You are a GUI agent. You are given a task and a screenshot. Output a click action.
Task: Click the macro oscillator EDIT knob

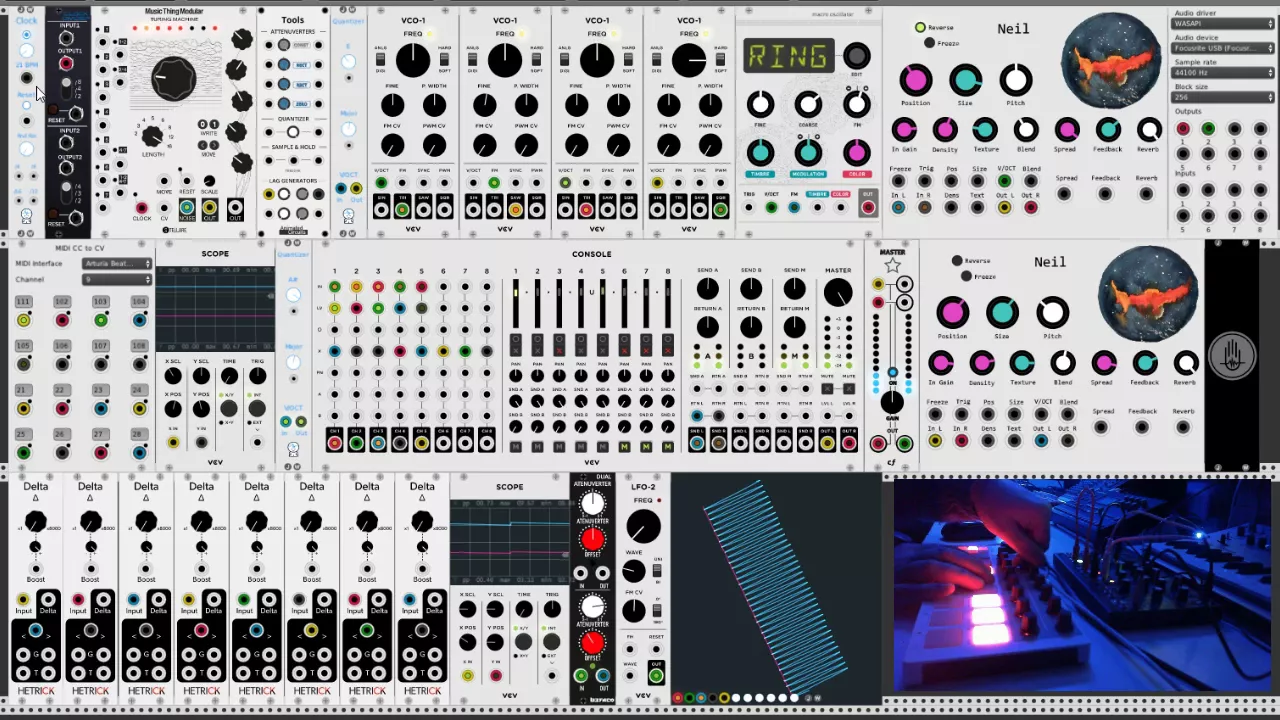pyautogui.click(x=856, y=56)
